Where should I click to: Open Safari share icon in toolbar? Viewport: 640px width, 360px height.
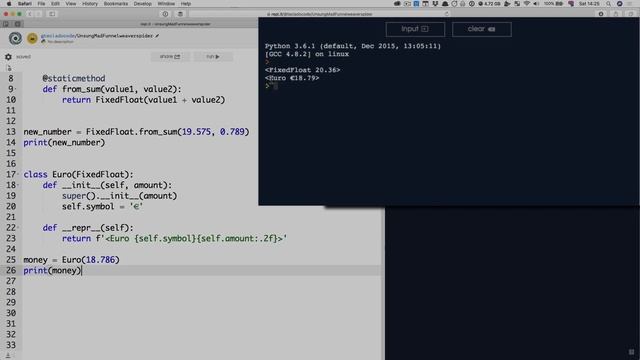coord(616,14)
